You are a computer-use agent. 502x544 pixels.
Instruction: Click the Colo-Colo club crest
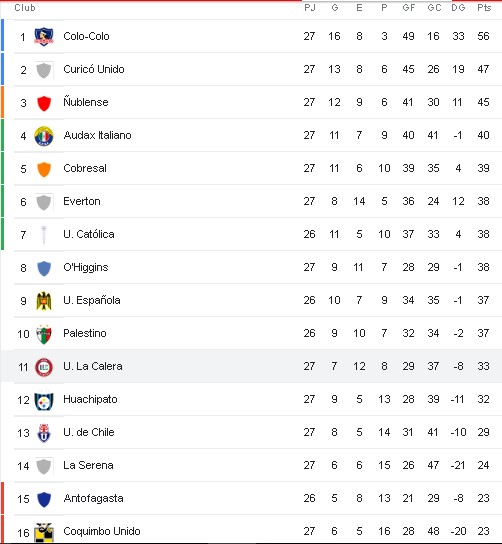[44, 36]
